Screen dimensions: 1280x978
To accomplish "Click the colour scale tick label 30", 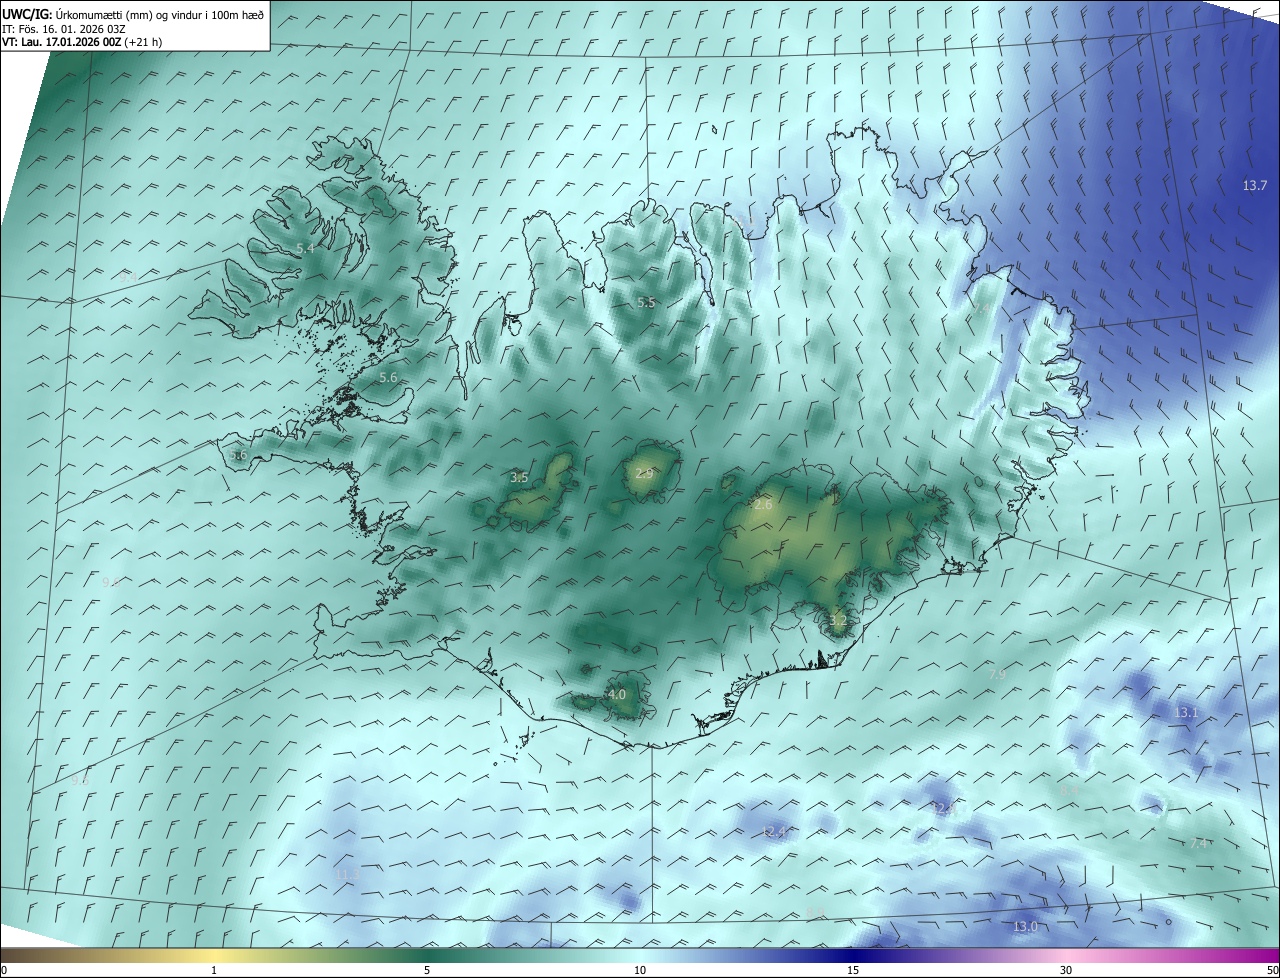I will click(1066, 970).
